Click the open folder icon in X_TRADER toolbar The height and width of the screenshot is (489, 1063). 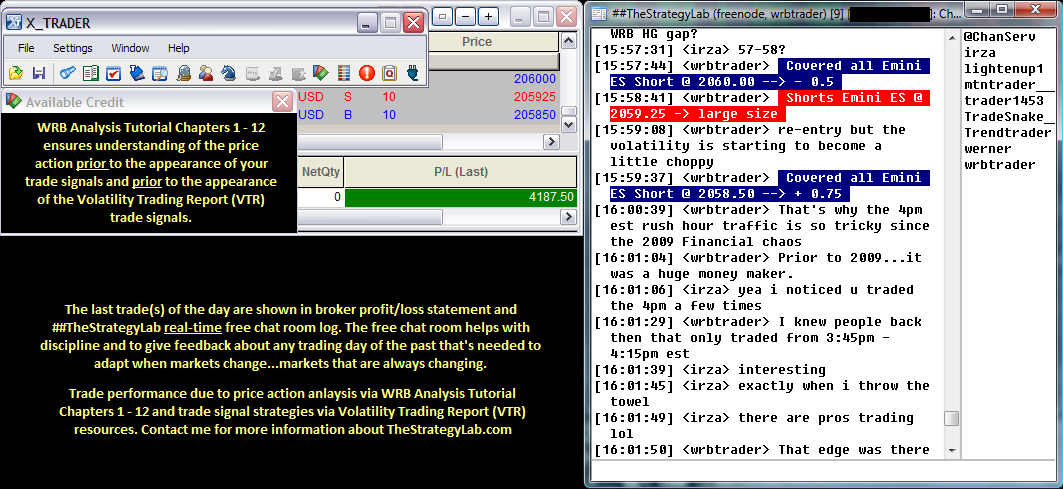click(x=16, y=73)
